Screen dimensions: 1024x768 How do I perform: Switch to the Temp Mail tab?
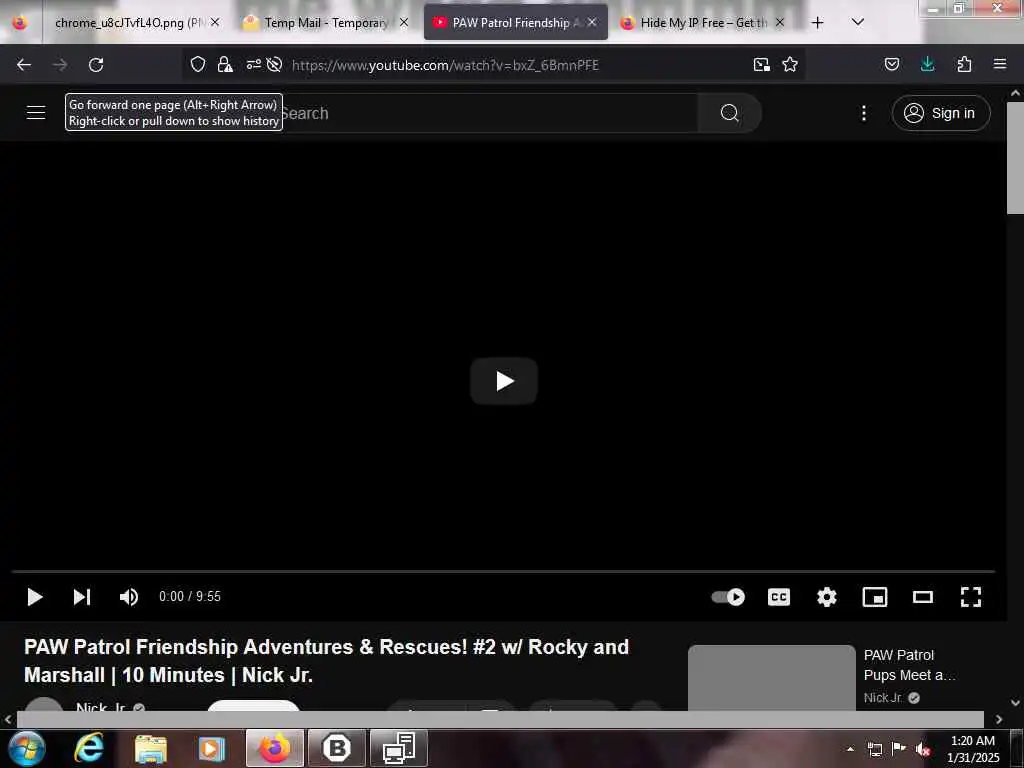click(325, 23)
